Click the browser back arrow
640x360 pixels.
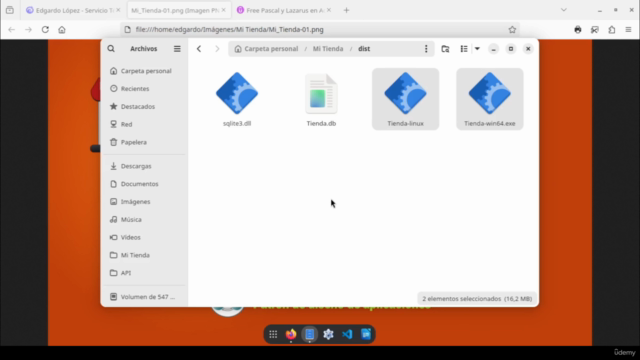click(x=11, y=29)
